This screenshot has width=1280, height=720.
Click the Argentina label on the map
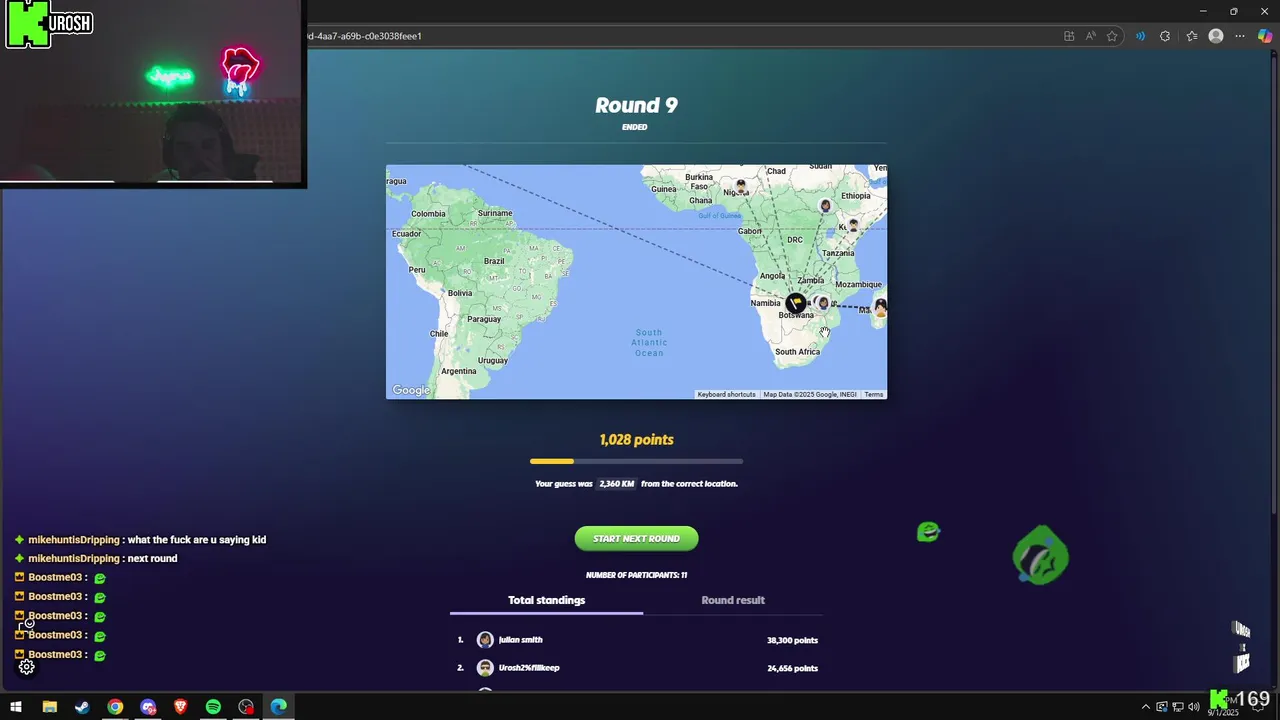tap(459, 371)
